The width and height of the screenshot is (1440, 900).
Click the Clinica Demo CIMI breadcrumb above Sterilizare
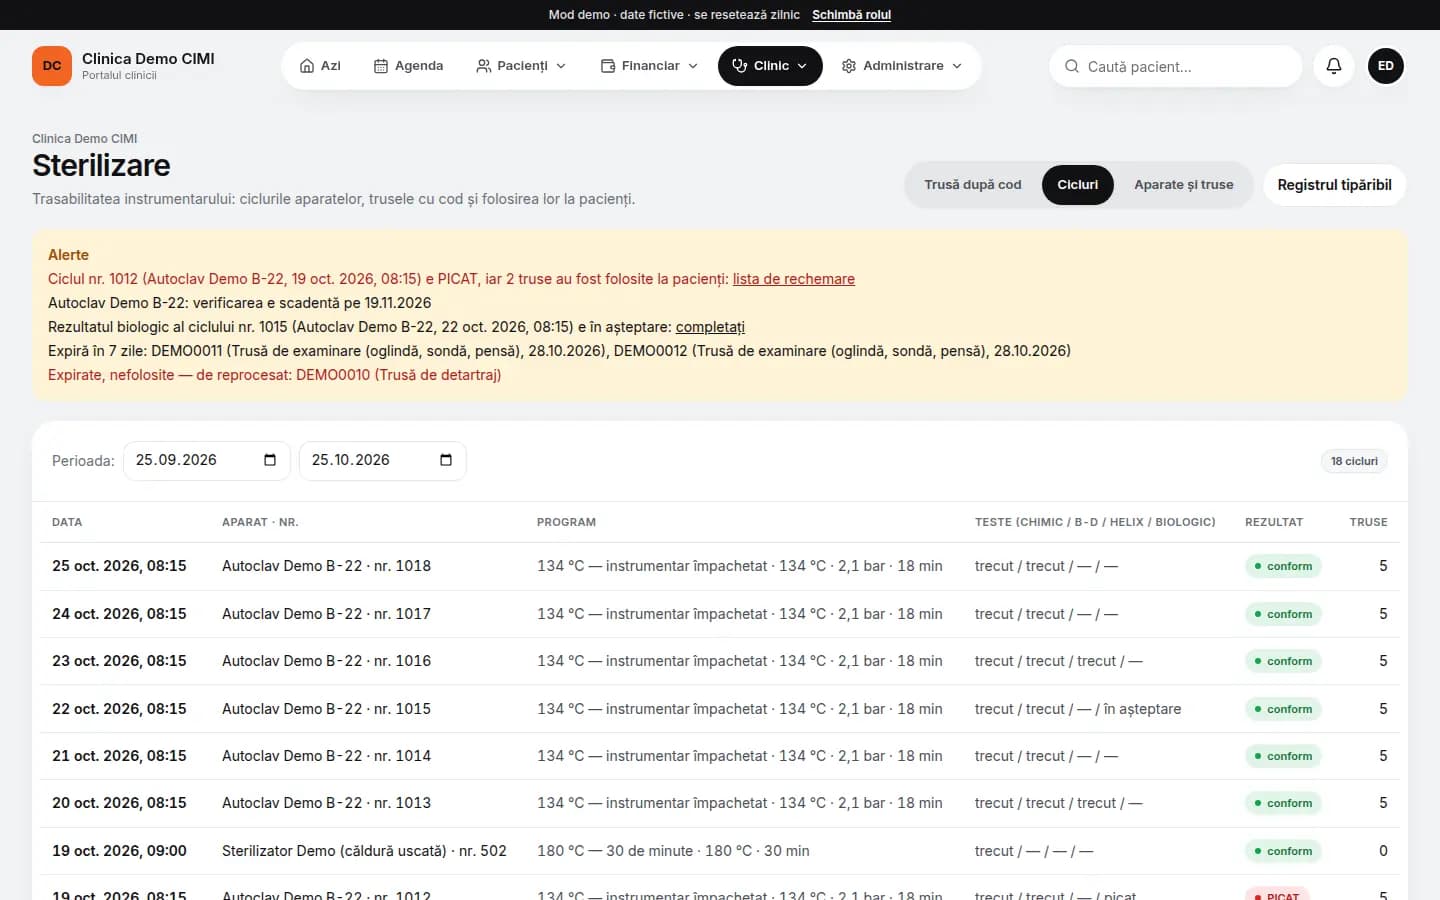[x=85, y=139]
